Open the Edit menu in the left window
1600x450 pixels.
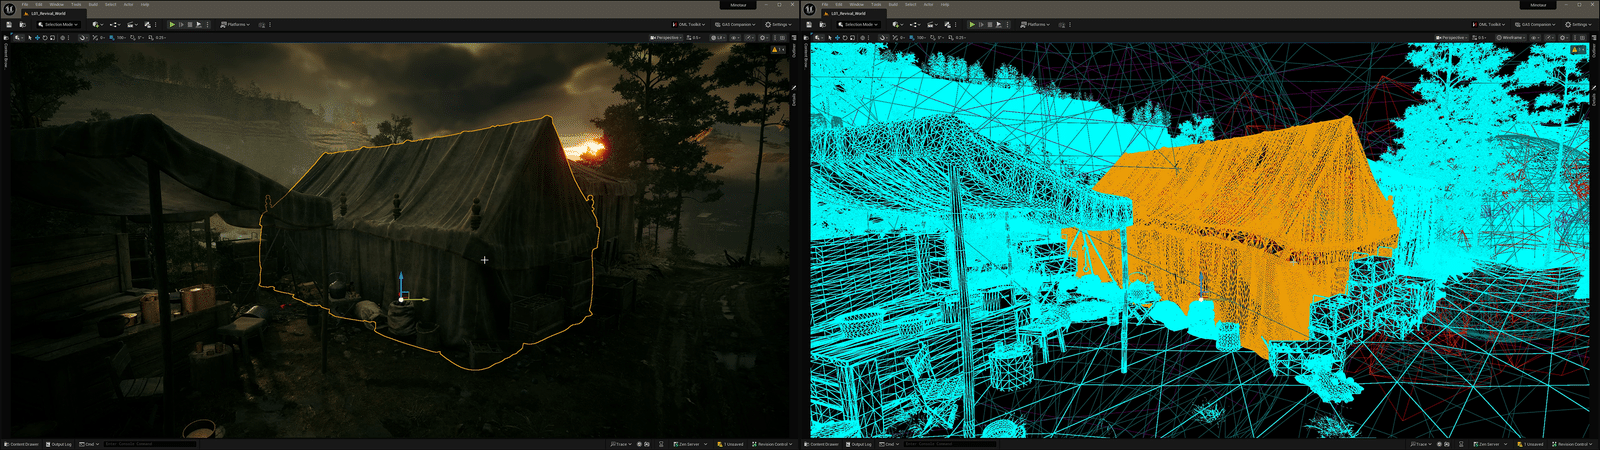39,4
